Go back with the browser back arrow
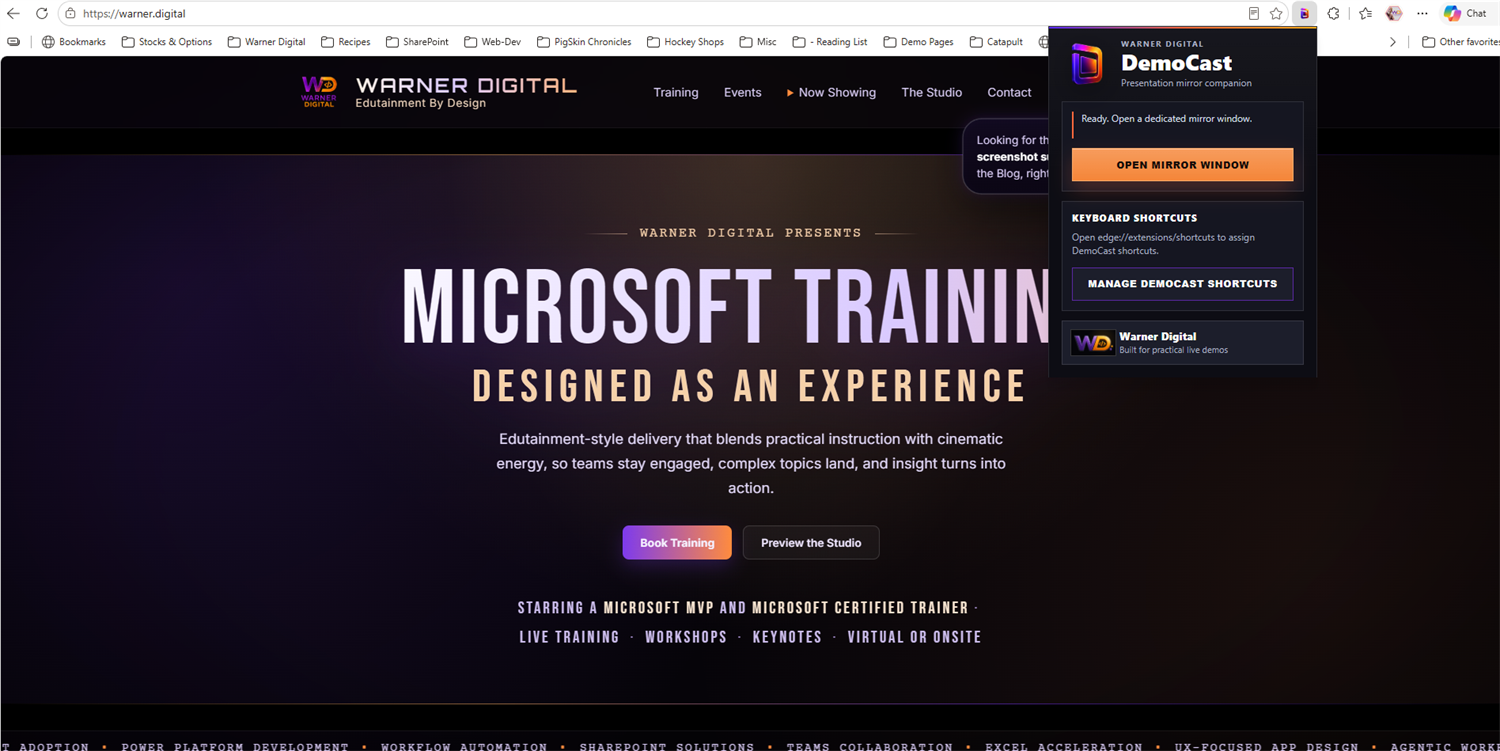The height and width of the screenshot is (751, 1500). [x=13, y=14]
